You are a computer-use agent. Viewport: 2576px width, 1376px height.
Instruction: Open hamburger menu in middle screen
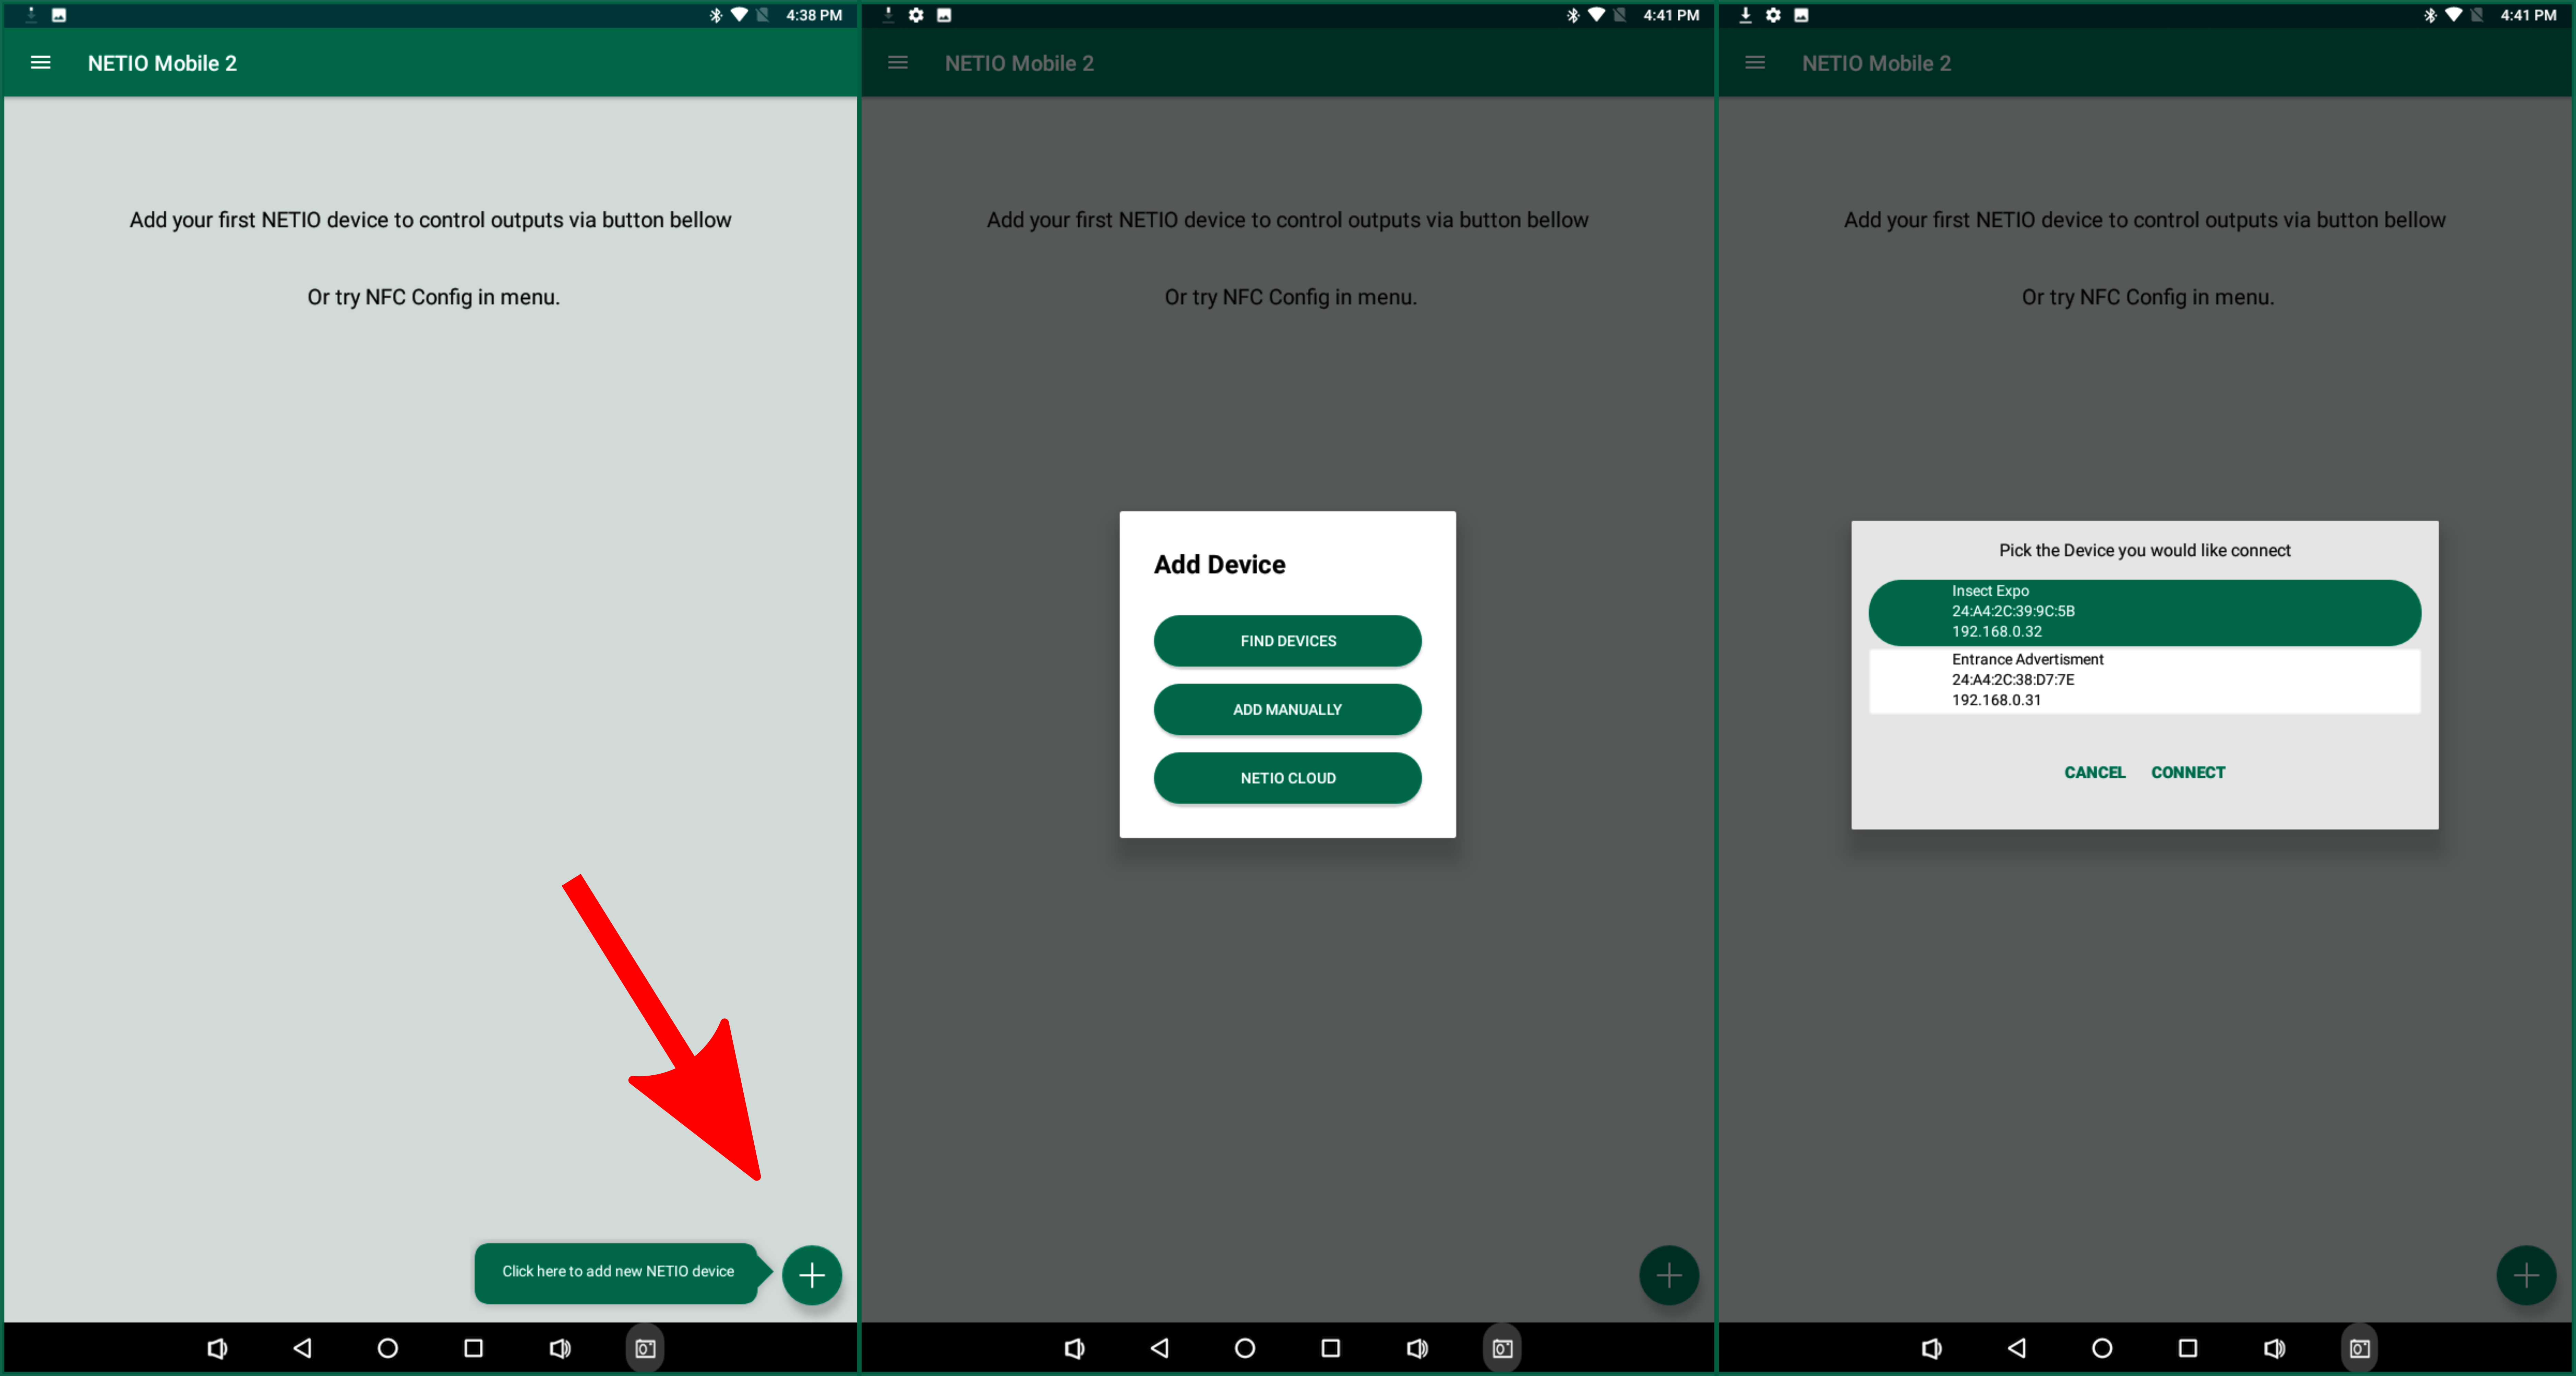coord(898,63)
